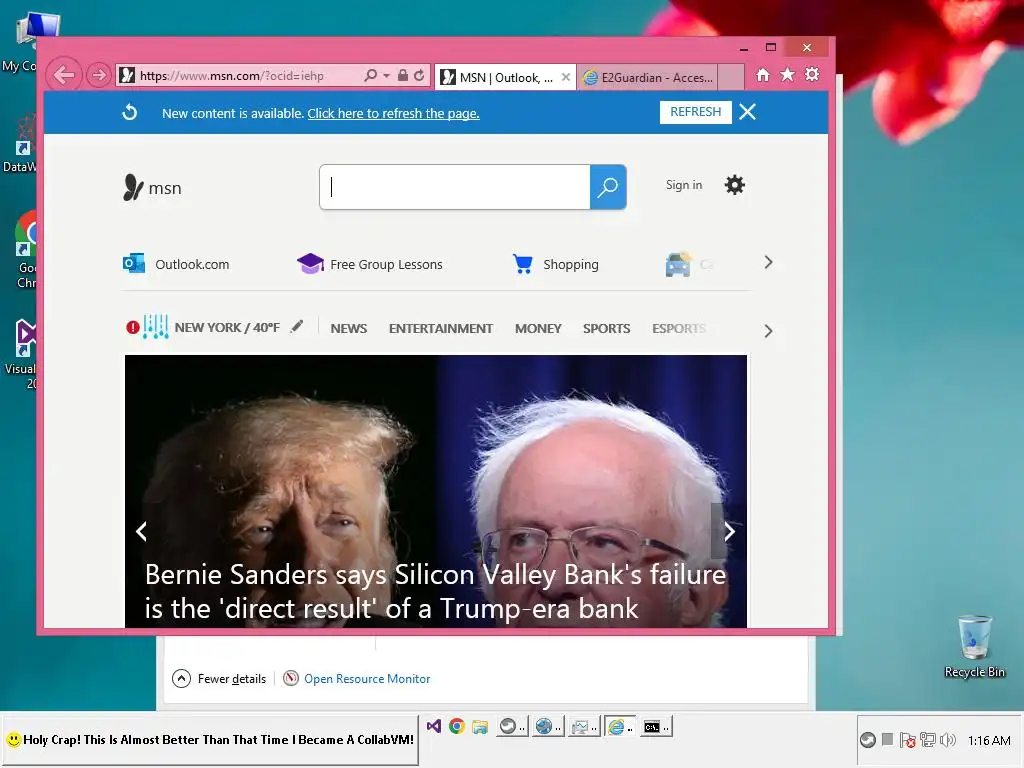This screenshot has height=768, width=1024.
Task: Click the browser forward arrow button
Action: 98,75
